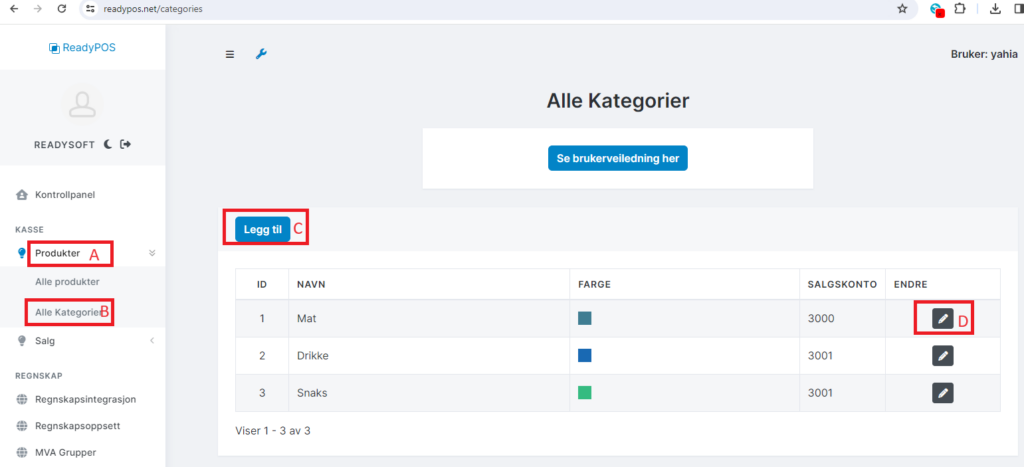Screen dimensions: 1024x467
Task: Click the Snaks row 3001 salgskonto value
Action: [x=822, y=393]
